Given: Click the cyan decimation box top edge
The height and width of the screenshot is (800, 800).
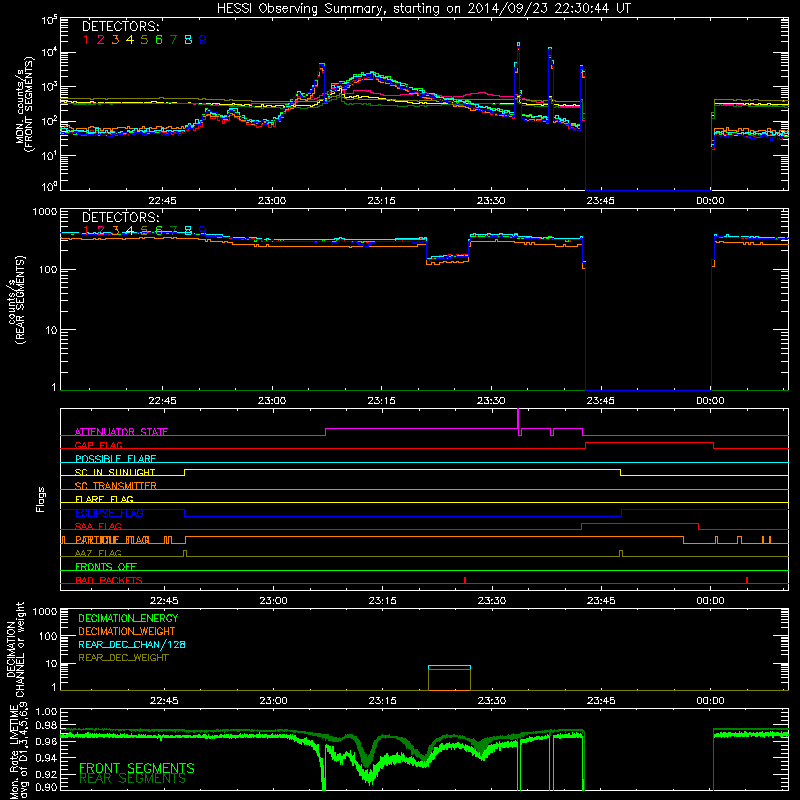Looking at the screenshot, I should point(449,666).
